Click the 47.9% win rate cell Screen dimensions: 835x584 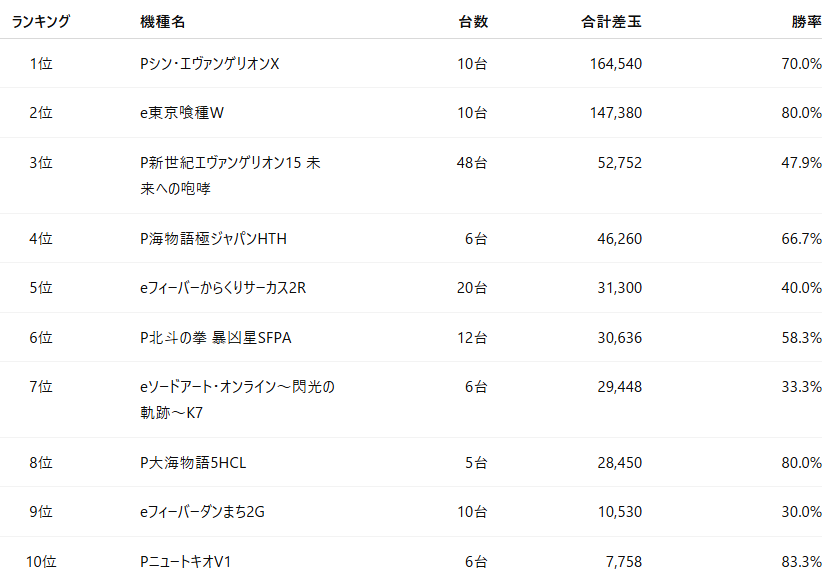[x=801, y=162]
